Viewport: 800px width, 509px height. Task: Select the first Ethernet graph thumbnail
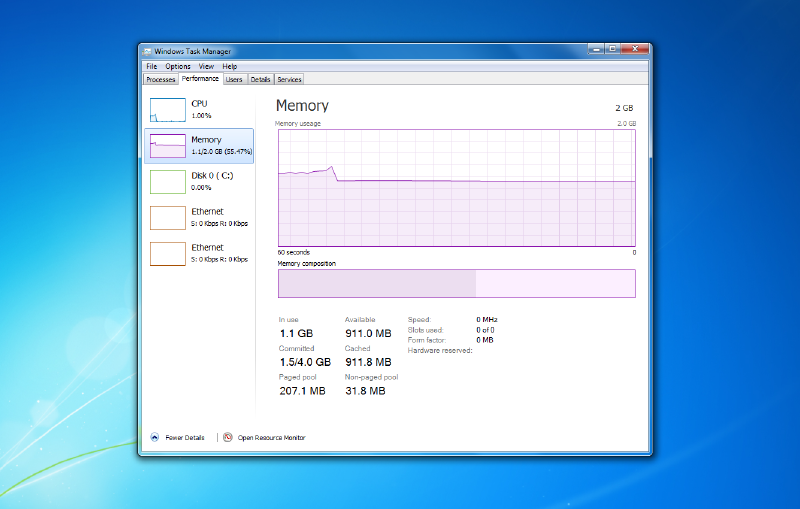coord(168,218)
